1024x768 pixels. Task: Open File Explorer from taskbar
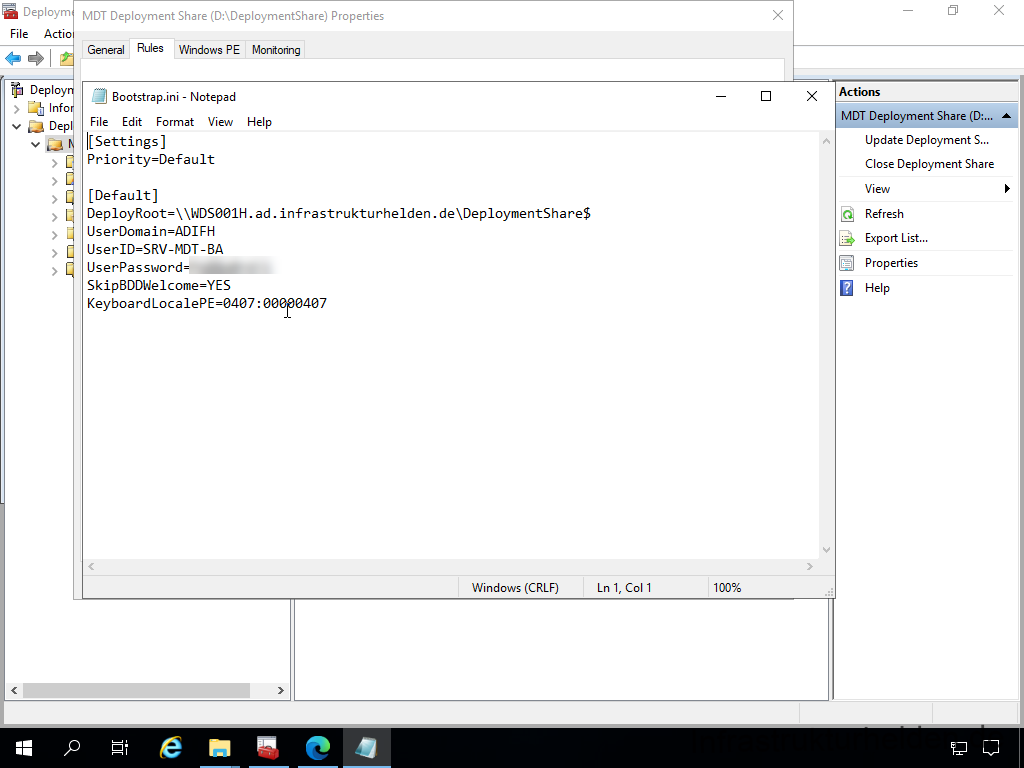coord(219,747)
